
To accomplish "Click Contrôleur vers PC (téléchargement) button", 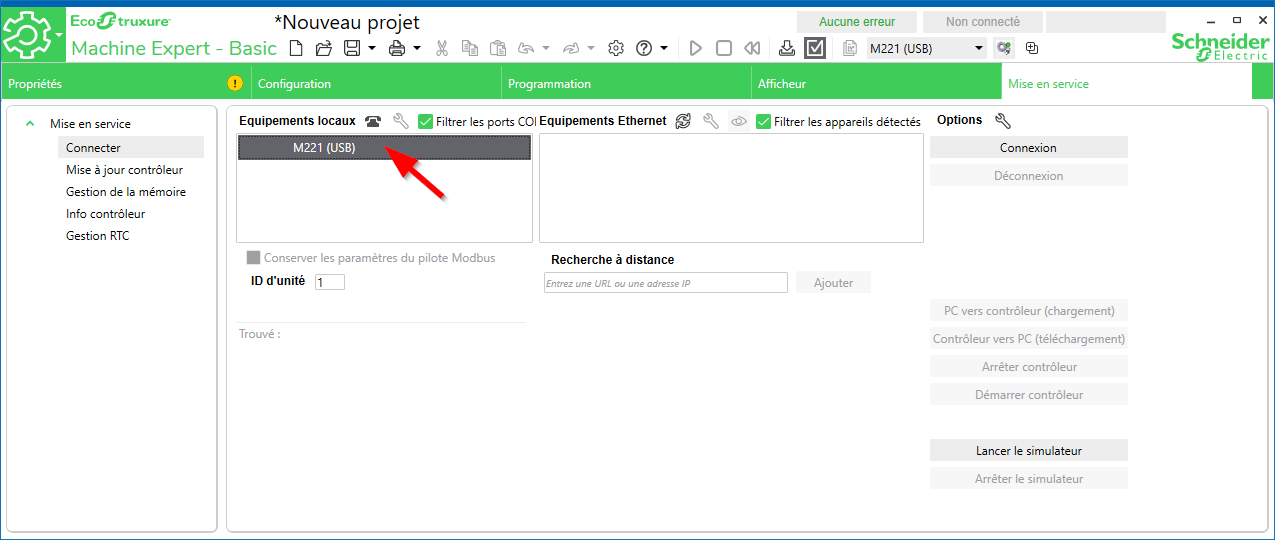I will (1028, 339).
